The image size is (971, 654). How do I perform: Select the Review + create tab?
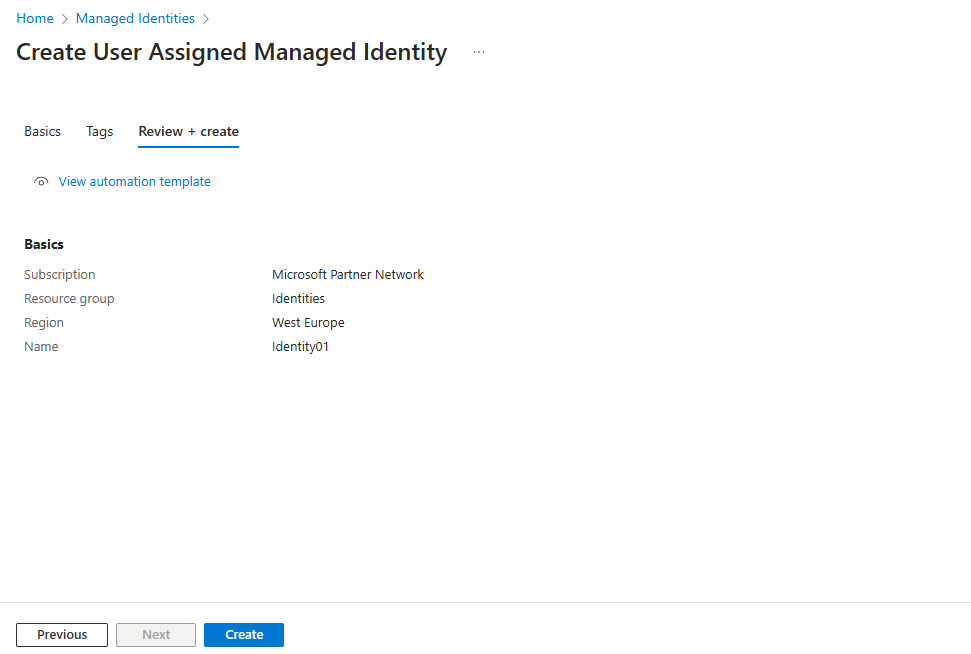(188, 131)
